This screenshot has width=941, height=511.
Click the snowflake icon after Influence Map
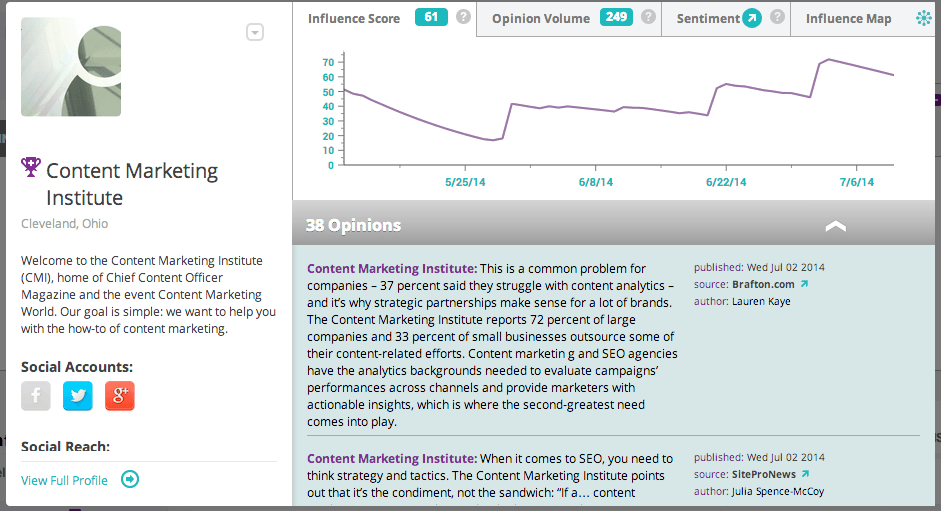pyautogui.click(x=923, y=18)
